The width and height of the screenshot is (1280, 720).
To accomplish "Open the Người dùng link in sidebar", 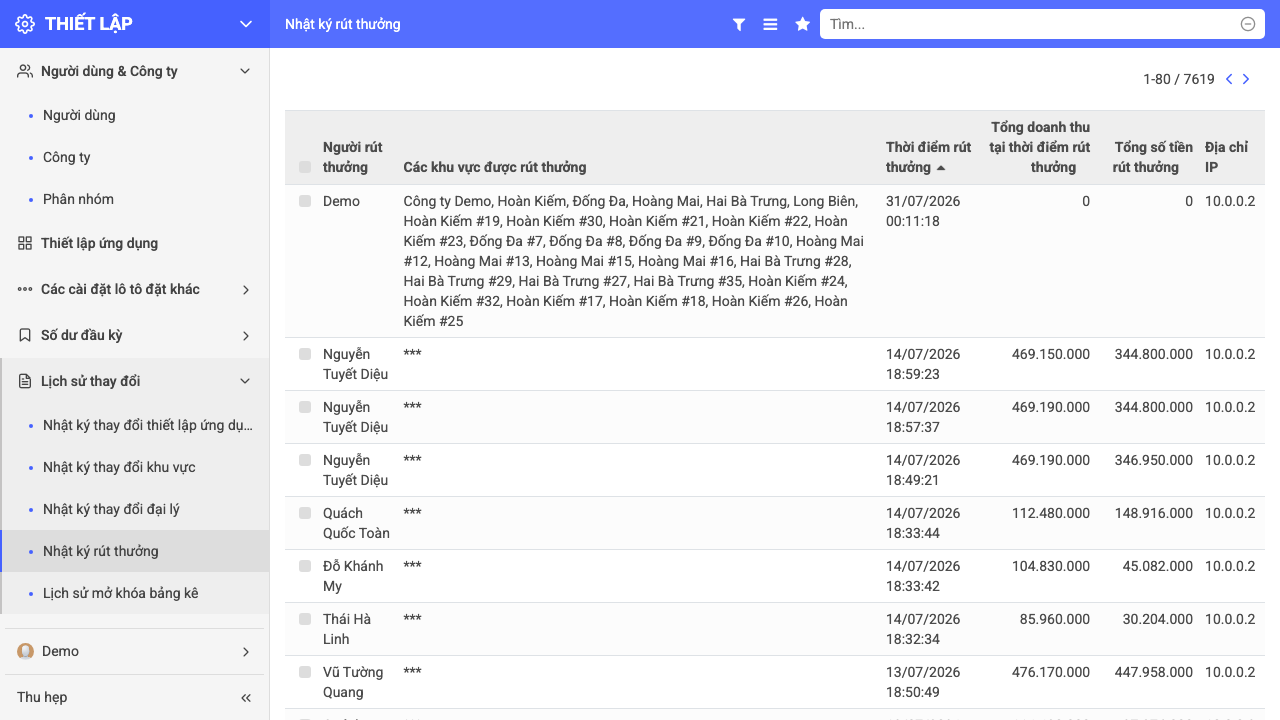I will (79, 115).
